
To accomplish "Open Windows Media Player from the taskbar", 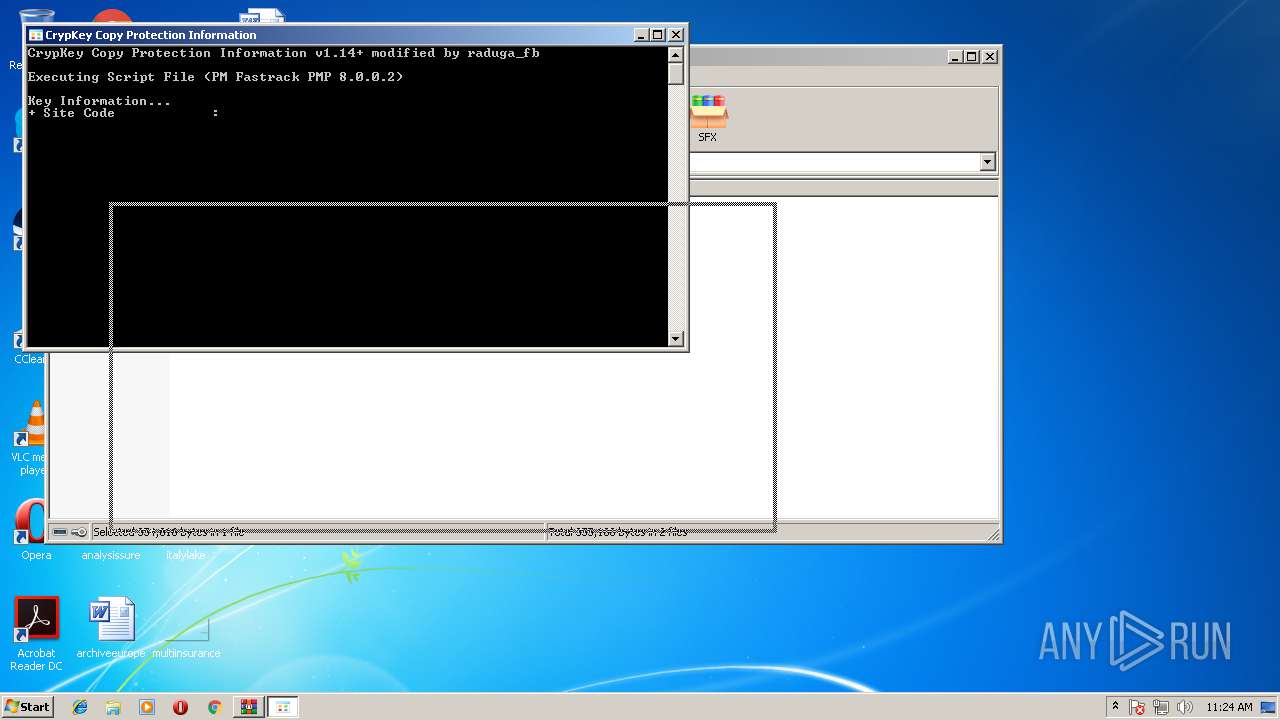I will pos(147,707).
